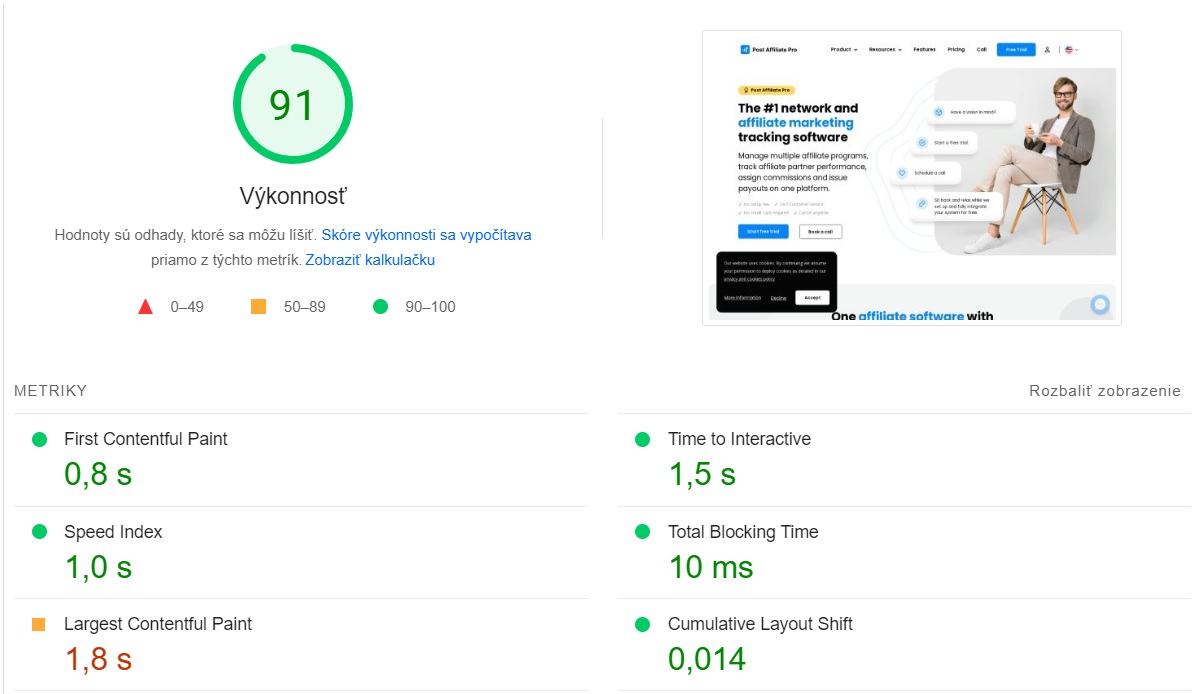Click the green circle icon for 90–100 range
This screenshot has width=1199, height=694.
[380, 307]
